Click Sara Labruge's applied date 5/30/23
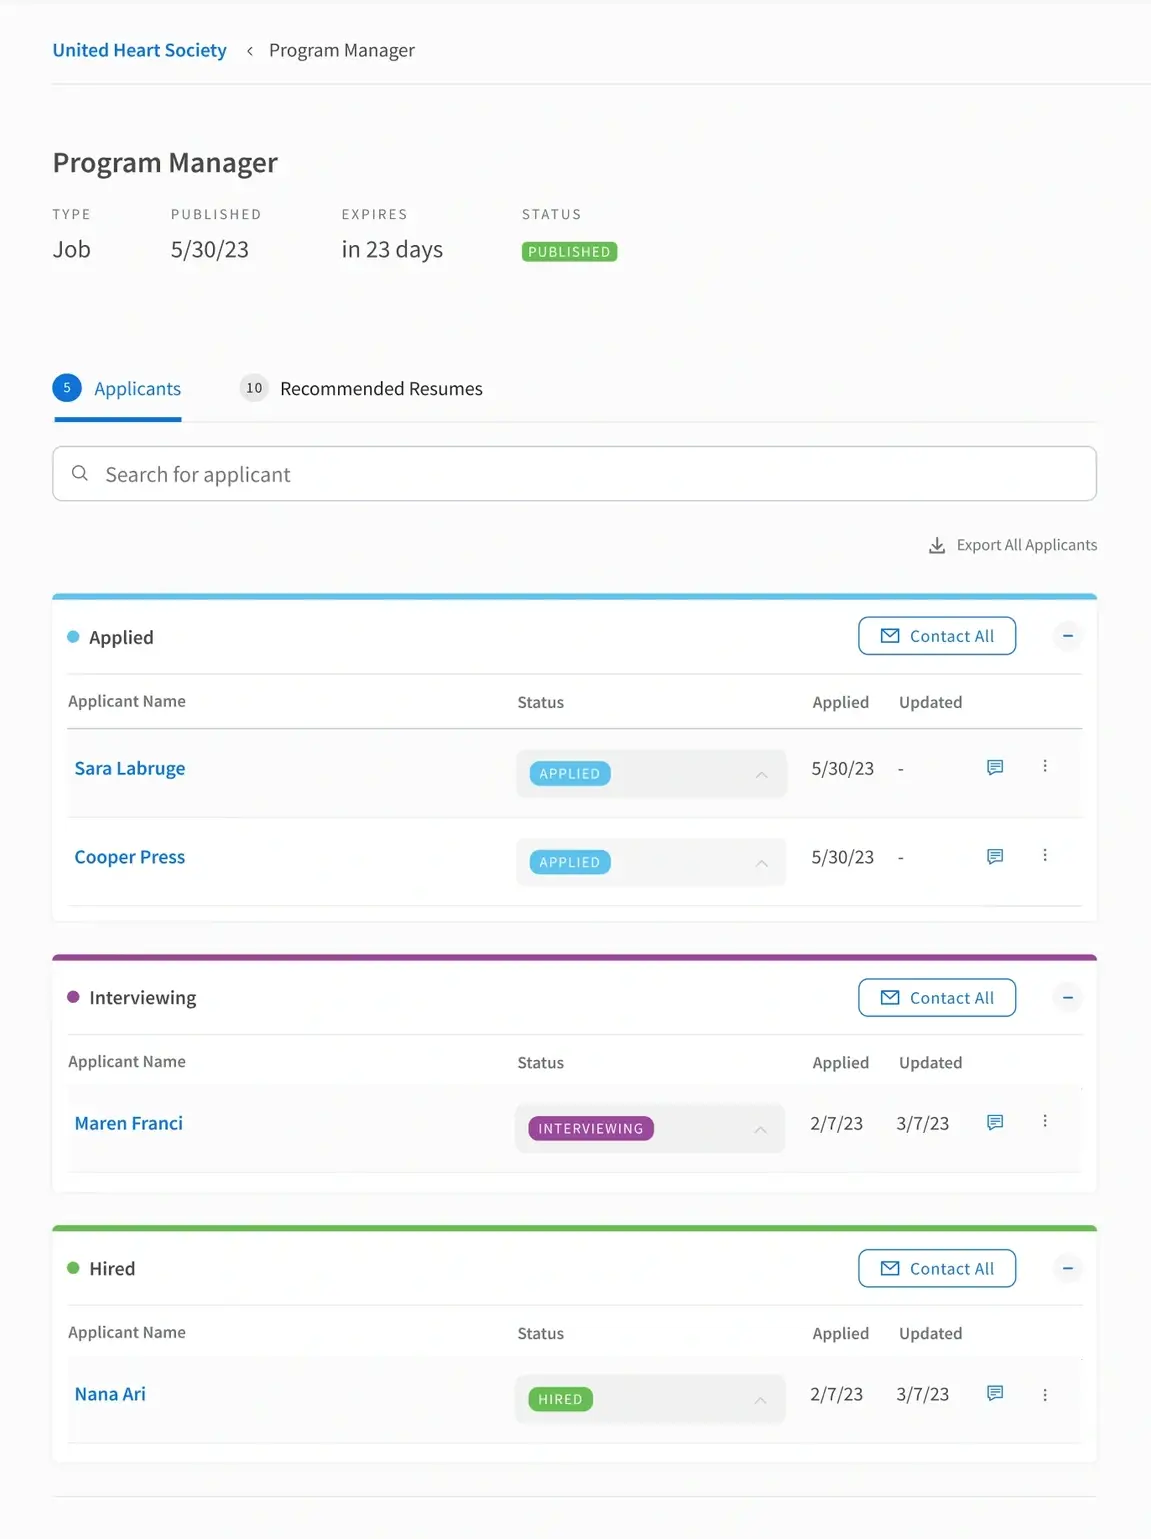This screenshot has width=1151, height=1539. point(843,768)
